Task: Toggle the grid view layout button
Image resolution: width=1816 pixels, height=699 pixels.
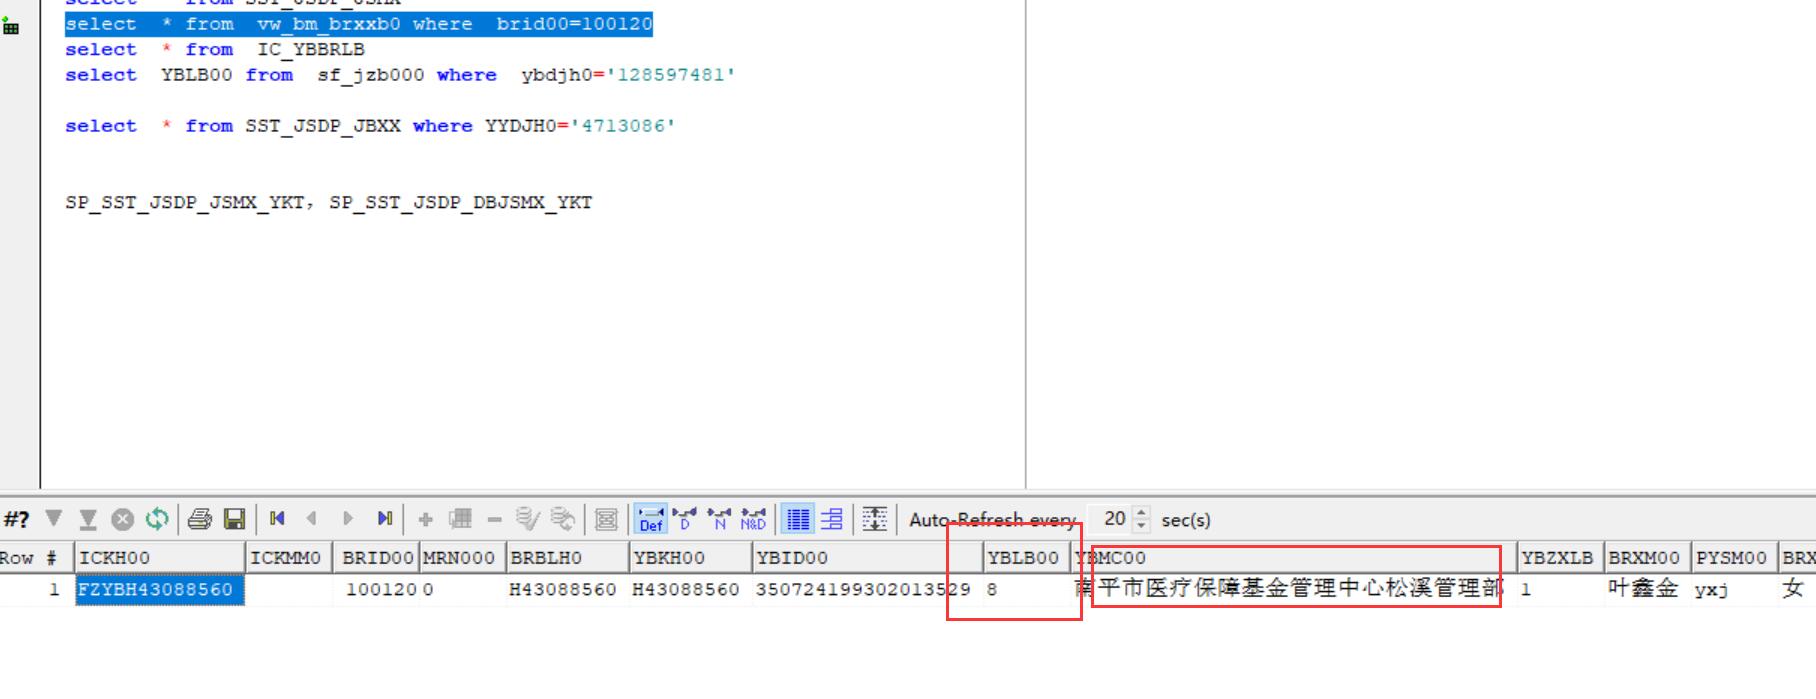Action: (798, 519)
